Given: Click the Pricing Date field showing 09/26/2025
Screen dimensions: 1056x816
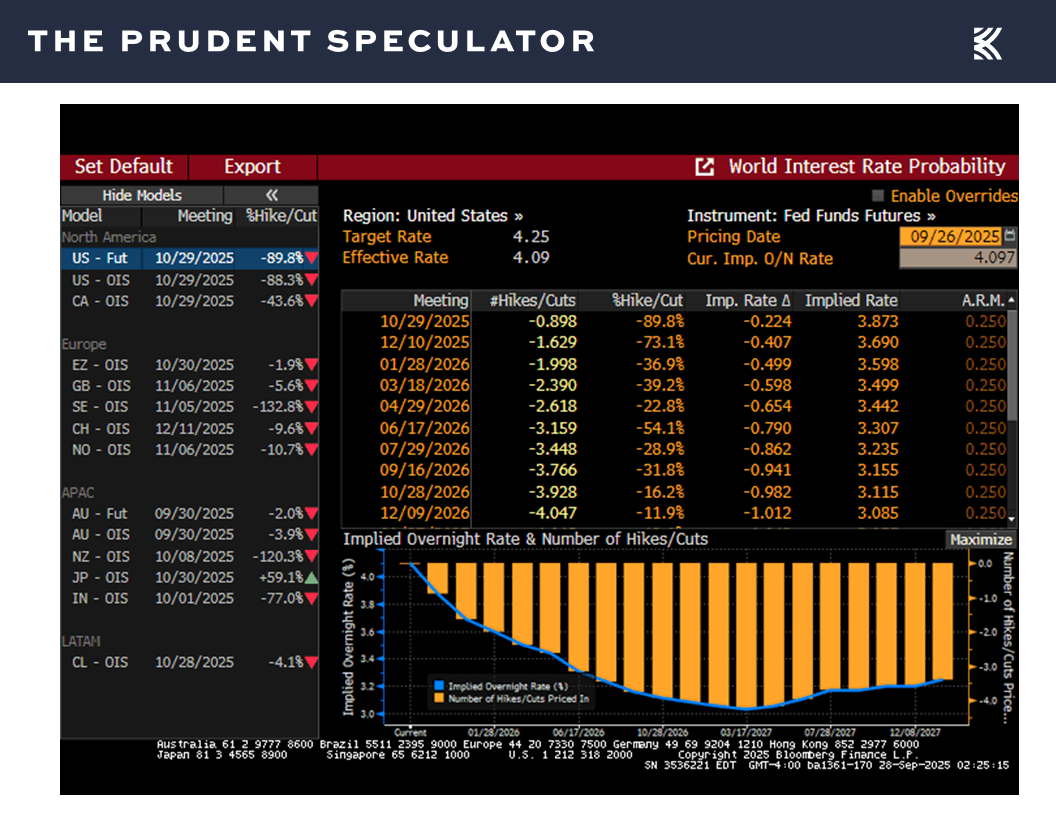Looking at the screenshot, I should click(x=950, y=236).
